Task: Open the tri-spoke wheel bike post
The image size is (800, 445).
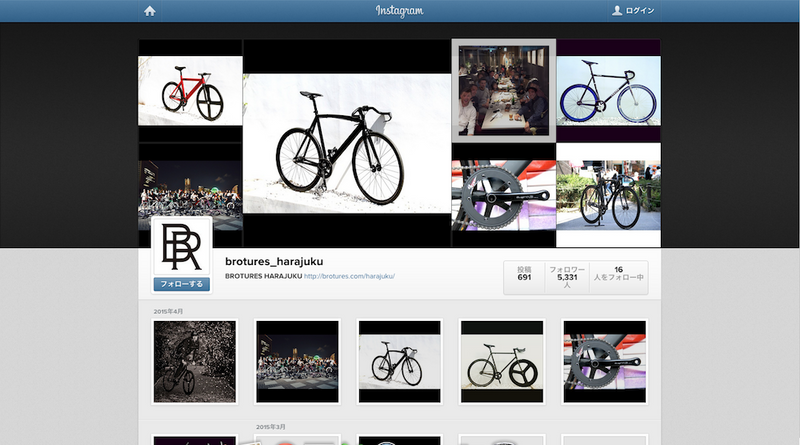Action: (x=502, y=361)
